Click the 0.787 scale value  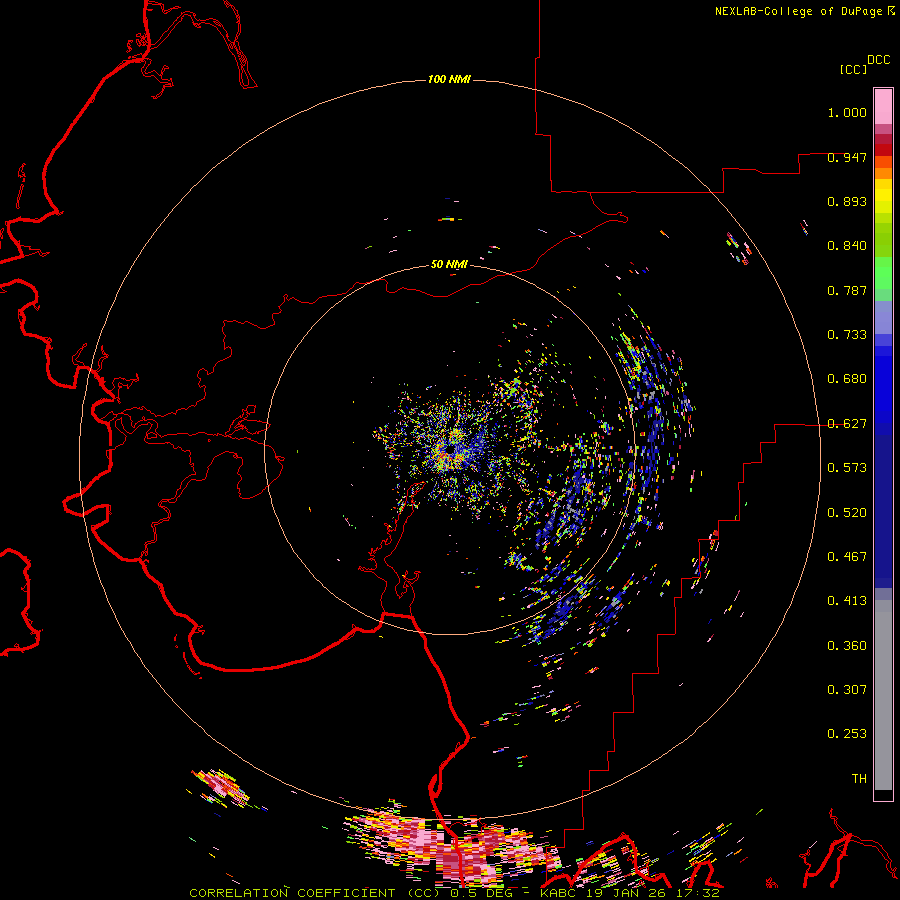pos(847,290)
